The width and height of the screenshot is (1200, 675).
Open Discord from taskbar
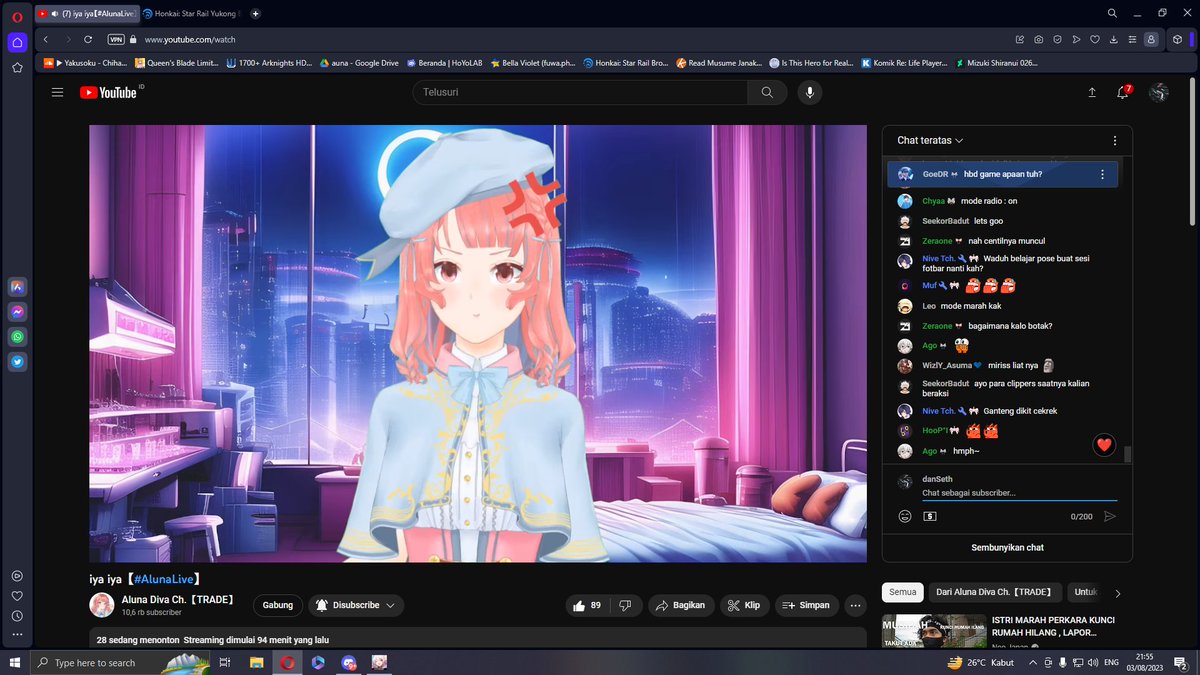[x=349, y=662]
